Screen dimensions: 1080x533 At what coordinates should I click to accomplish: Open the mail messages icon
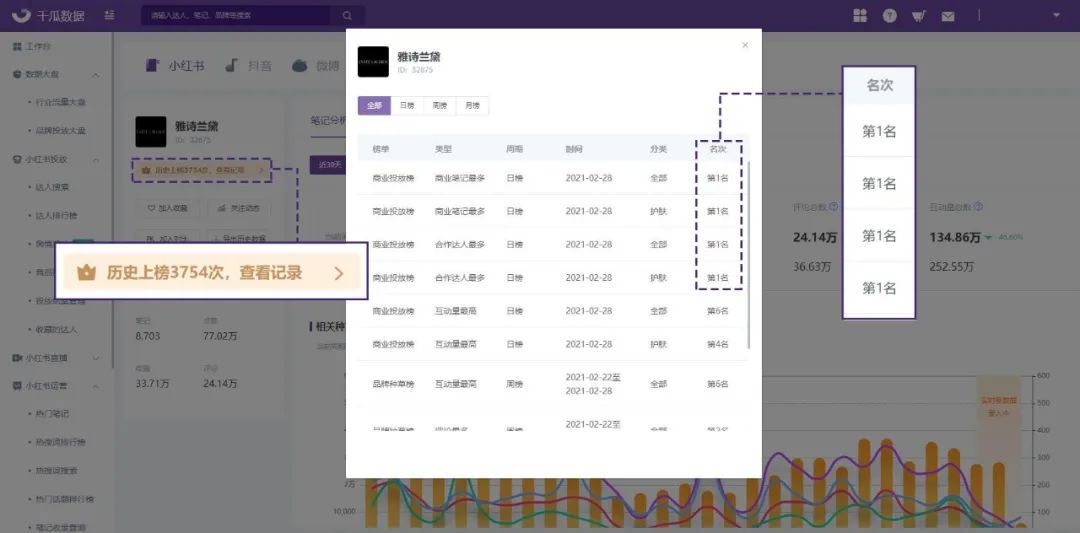pyautogui.click(x=948, y=16)
